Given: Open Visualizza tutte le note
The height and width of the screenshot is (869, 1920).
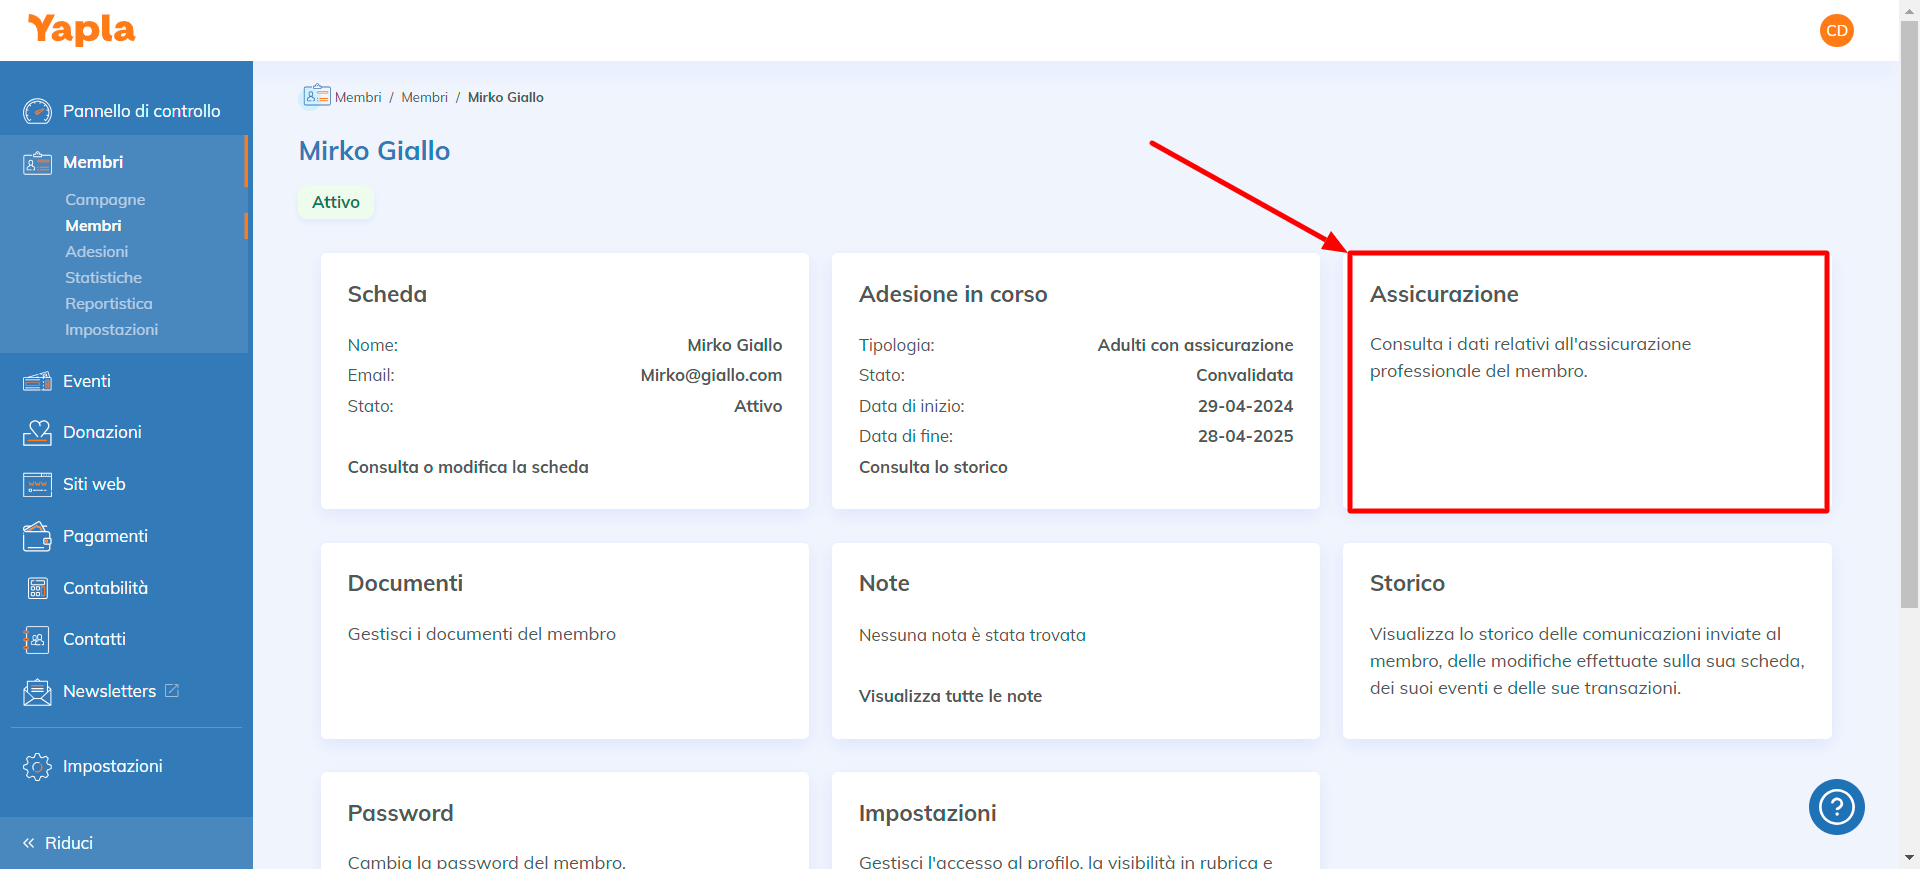Looking at the screenshot, I should [x=950, y=696].
